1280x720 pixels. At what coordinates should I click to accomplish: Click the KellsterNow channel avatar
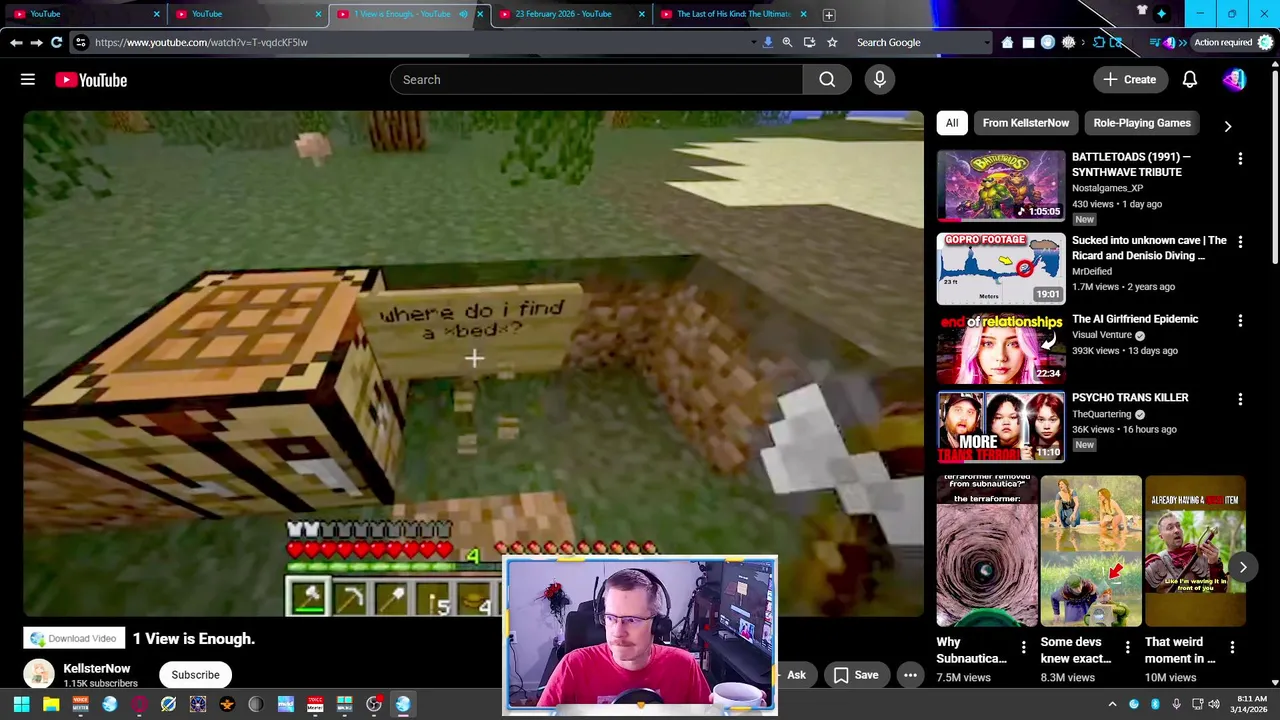click(x=39, y=675)
